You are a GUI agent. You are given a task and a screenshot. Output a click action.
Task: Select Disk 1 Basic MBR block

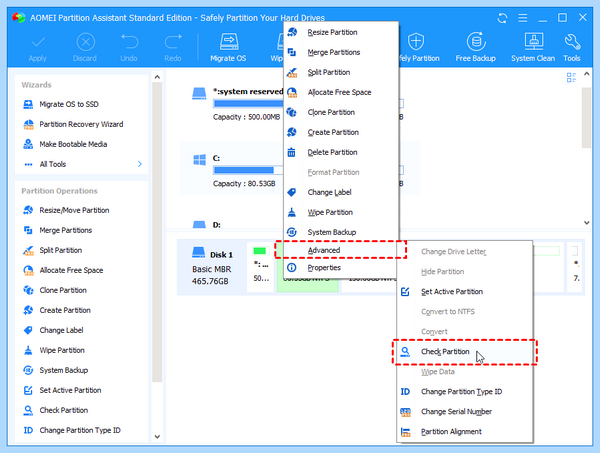(x=212, y=267)
